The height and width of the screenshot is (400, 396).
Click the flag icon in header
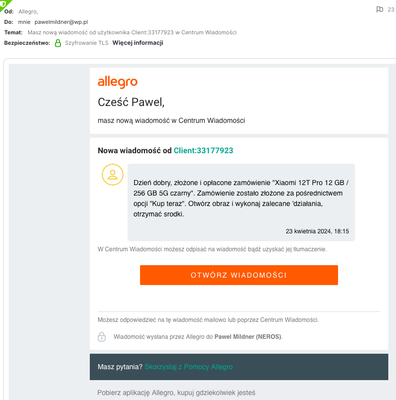coord(379,9)
